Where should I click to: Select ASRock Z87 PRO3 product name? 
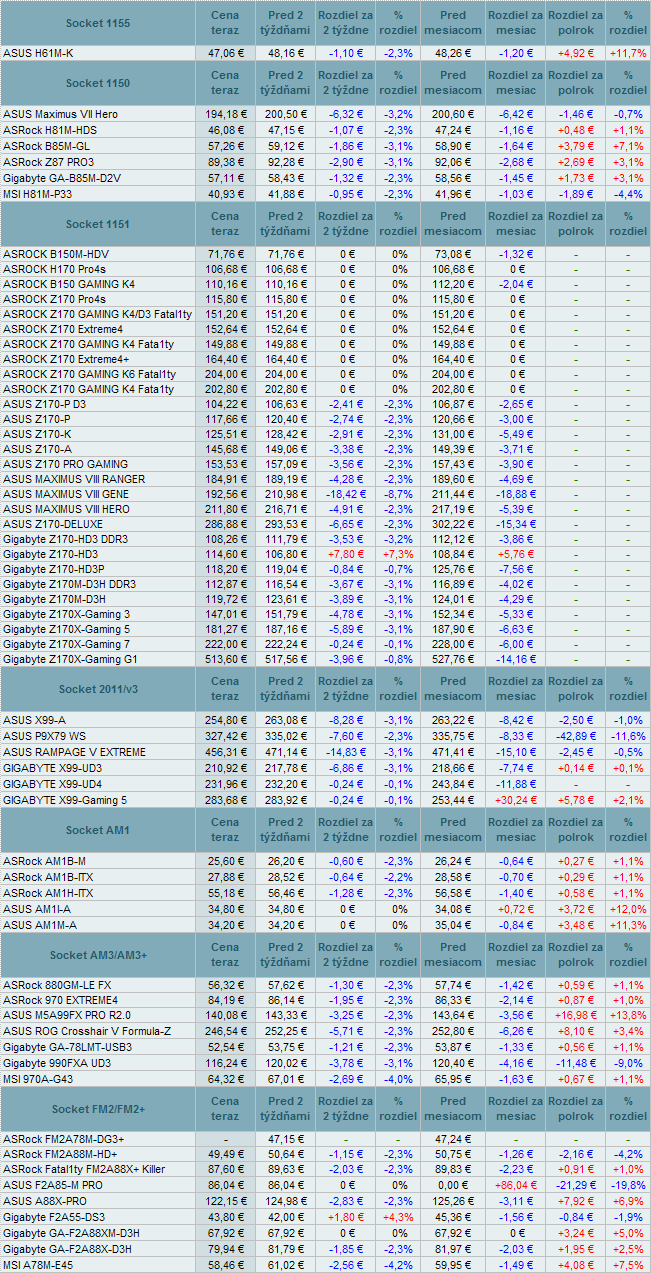pyautogui.click(x=48, y=162)
